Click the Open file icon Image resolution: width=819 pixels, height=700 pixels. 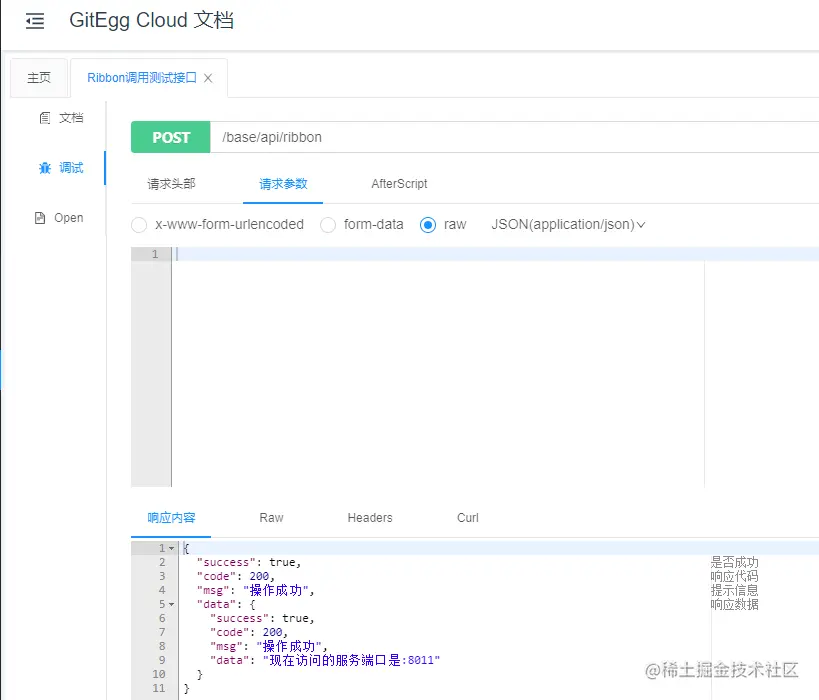(40, 218)
